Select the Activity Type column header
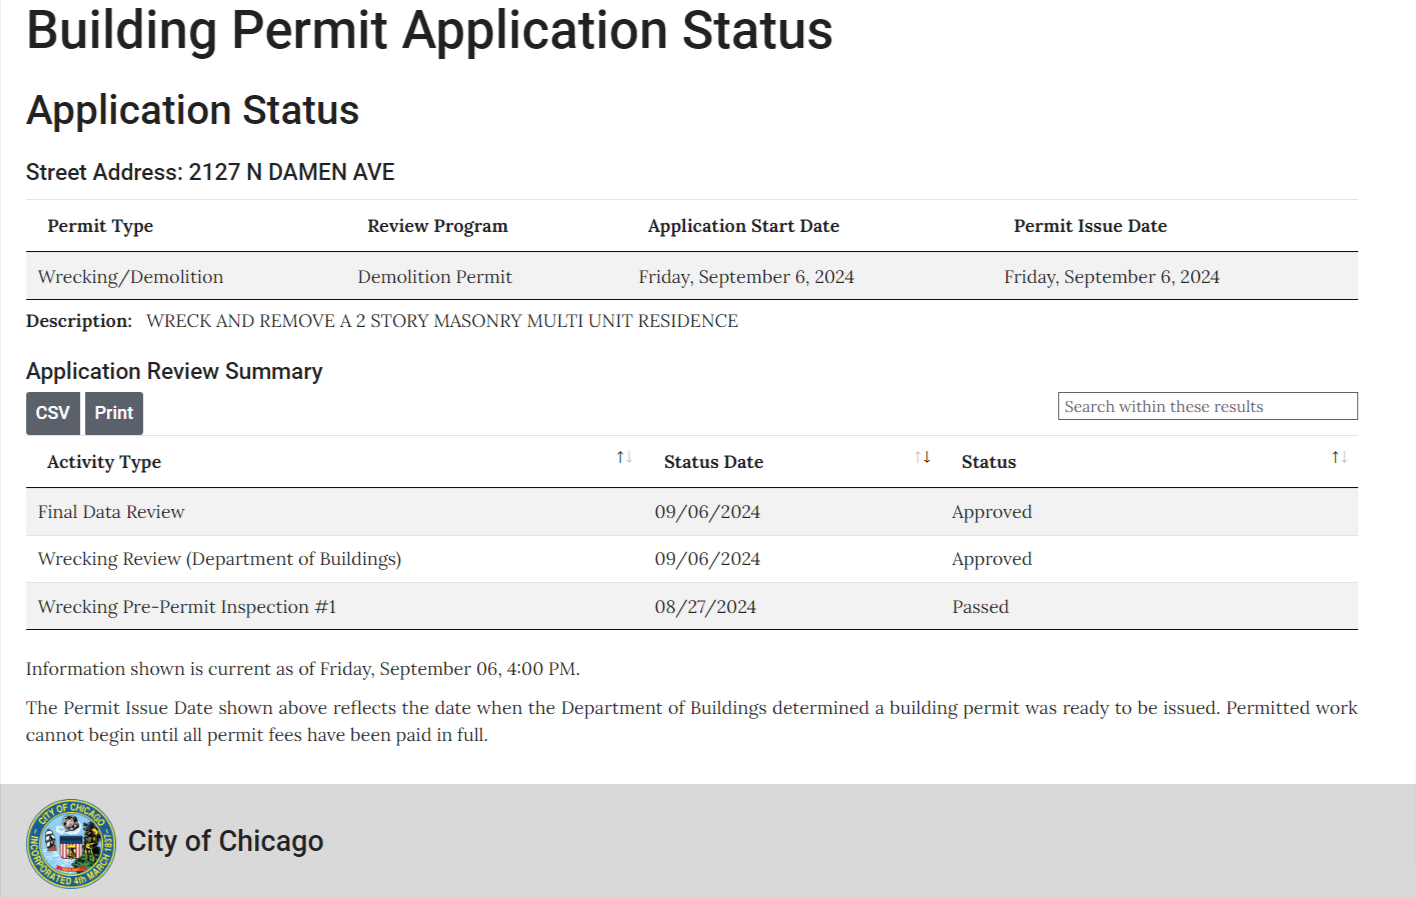Viewport: 1416px width, 897px height. pyautogui.click(x=104, y=462)
